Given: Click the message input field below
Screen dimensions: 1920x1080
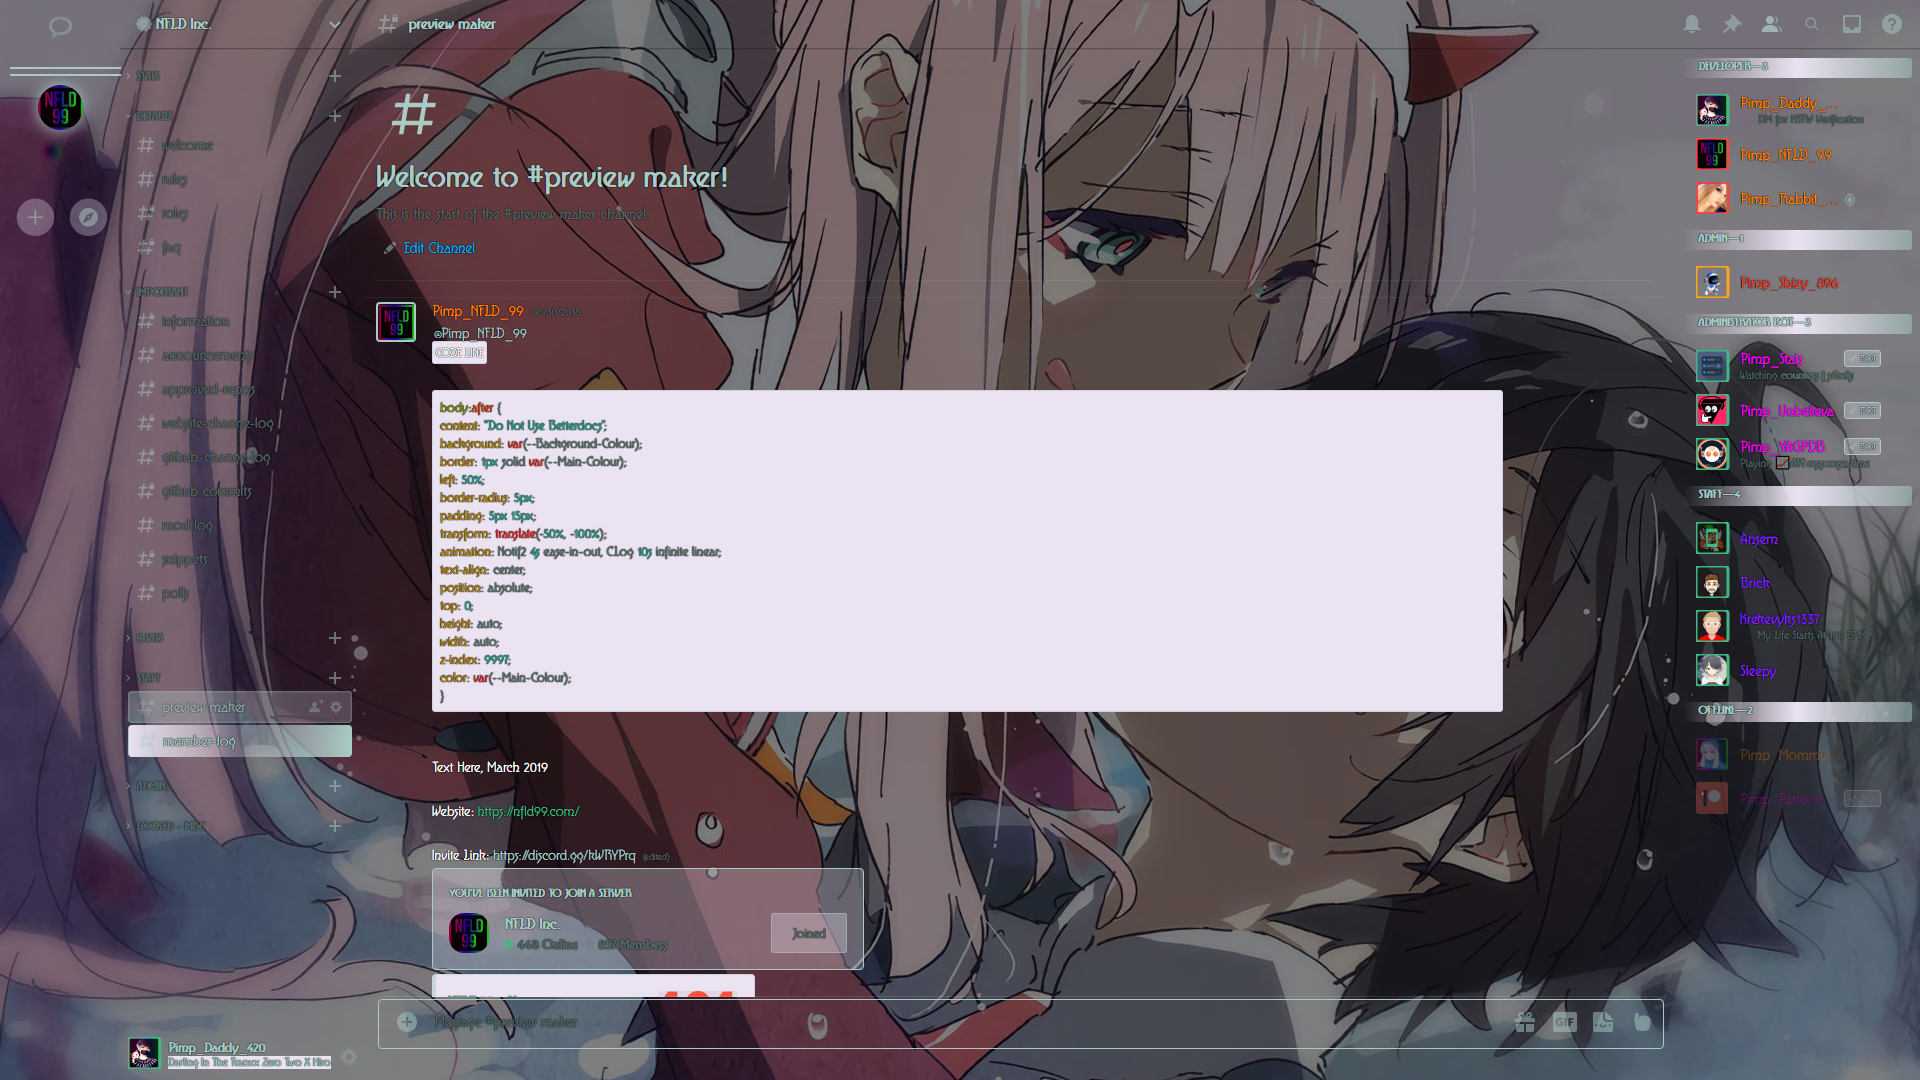Looking at the screenshot, I should 961,1022.
